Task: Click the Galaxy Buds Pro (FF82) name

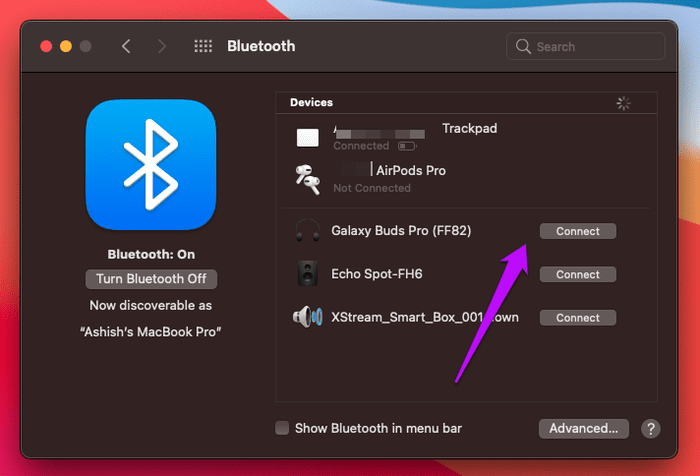Action: coord(401,231)
